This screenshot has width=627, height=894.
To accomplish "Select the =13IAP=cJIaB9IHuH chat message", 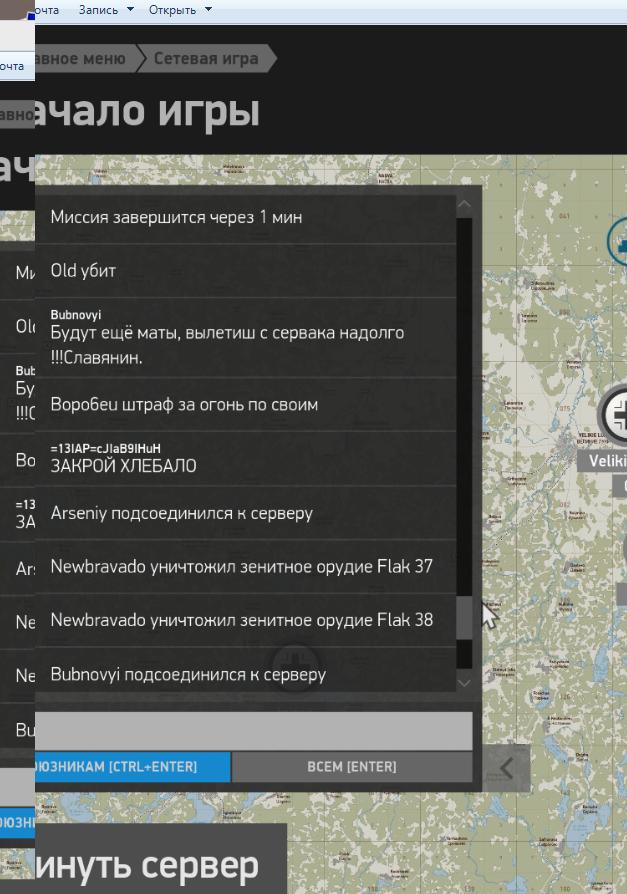I will [246, 458].
